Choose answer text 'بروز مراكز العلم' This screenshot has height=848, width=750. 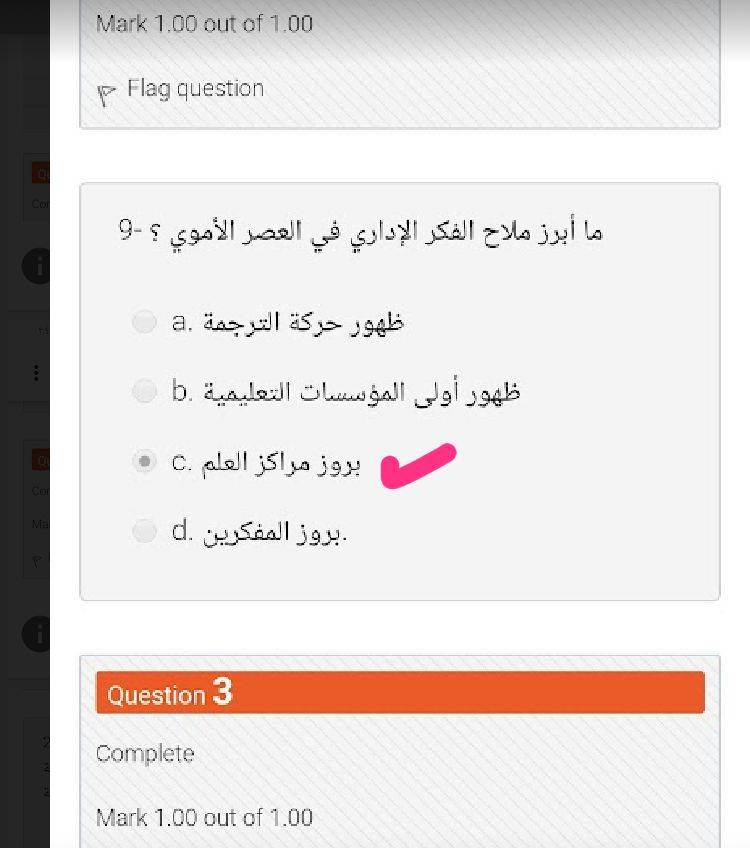(280, 463)
